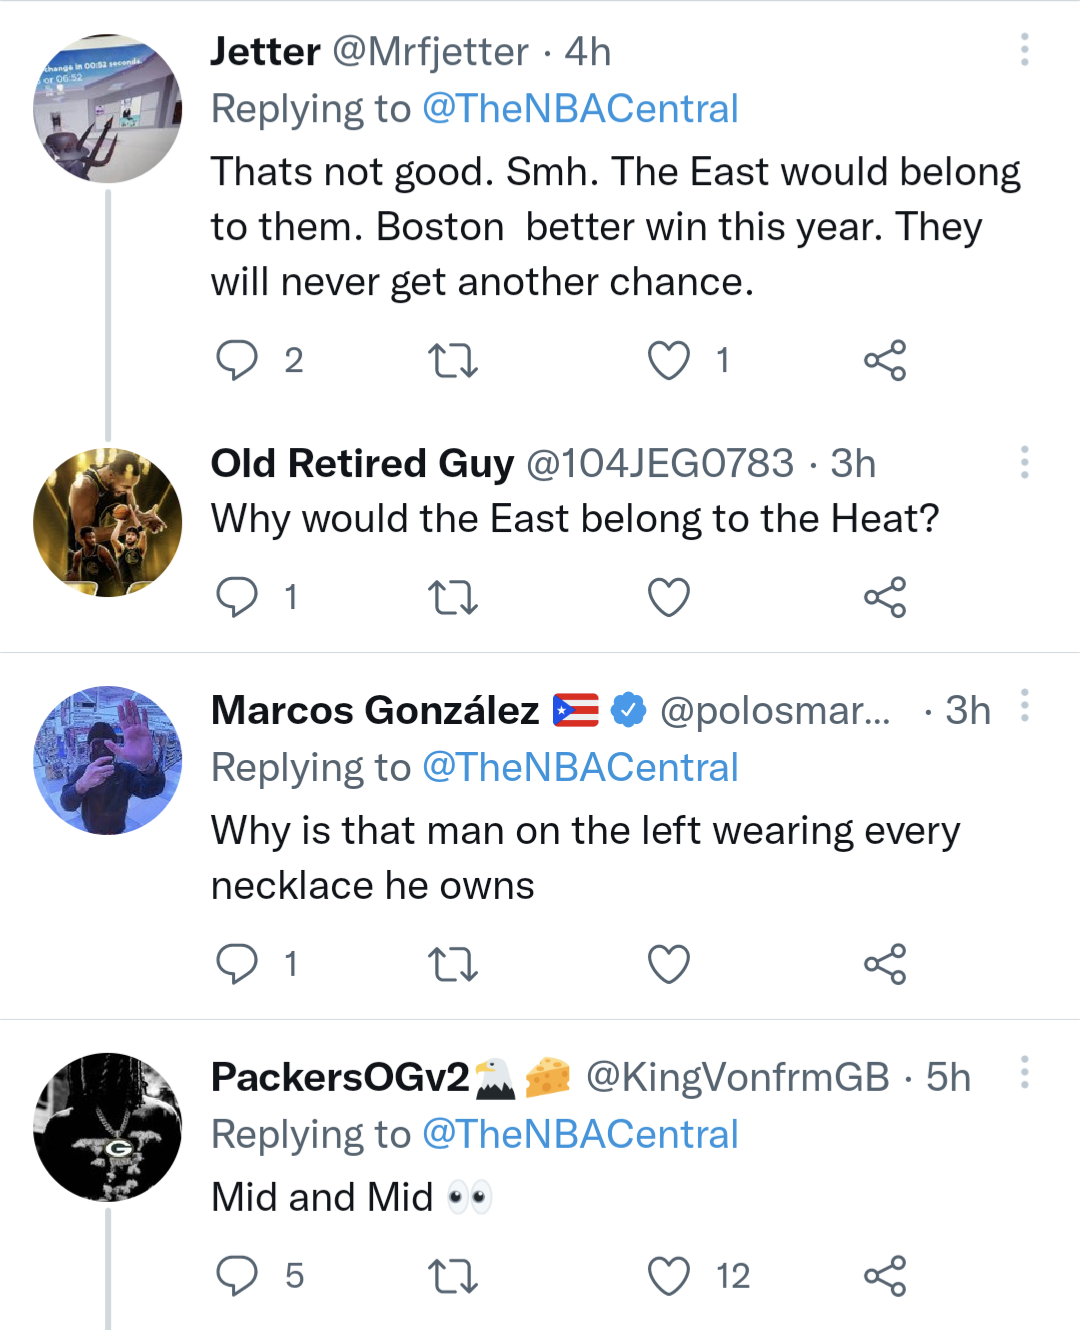
Task: Open more options on Marcos González's tweet
Action: point(1024,706)
